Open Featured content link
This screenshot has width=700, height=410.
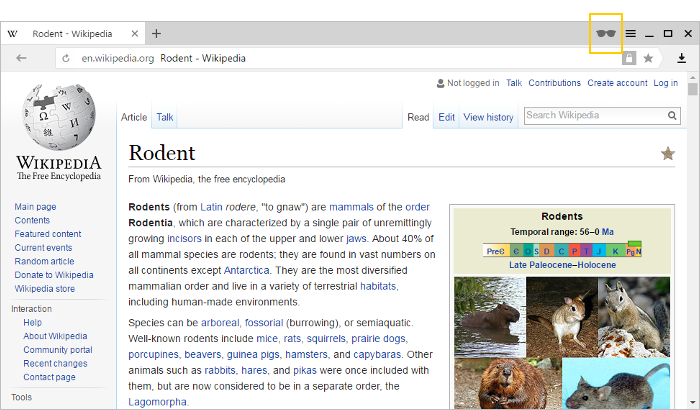48,234
